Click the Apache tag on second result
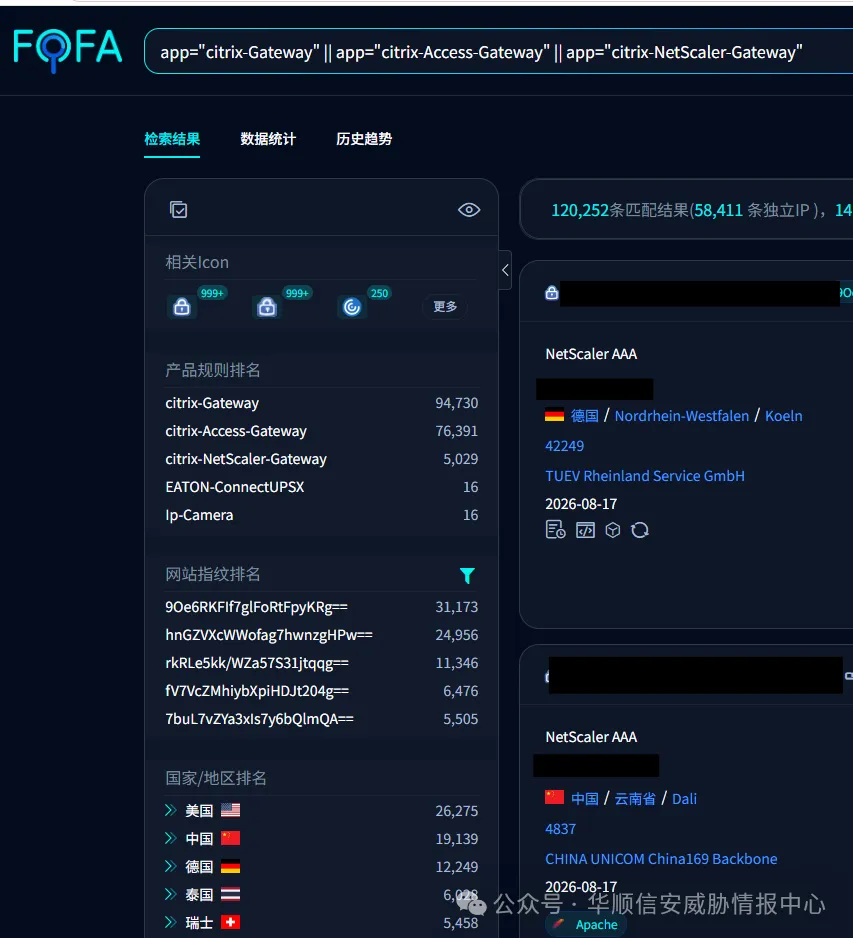Viewport: 853px width, 938px height. [x=586, y=925]
